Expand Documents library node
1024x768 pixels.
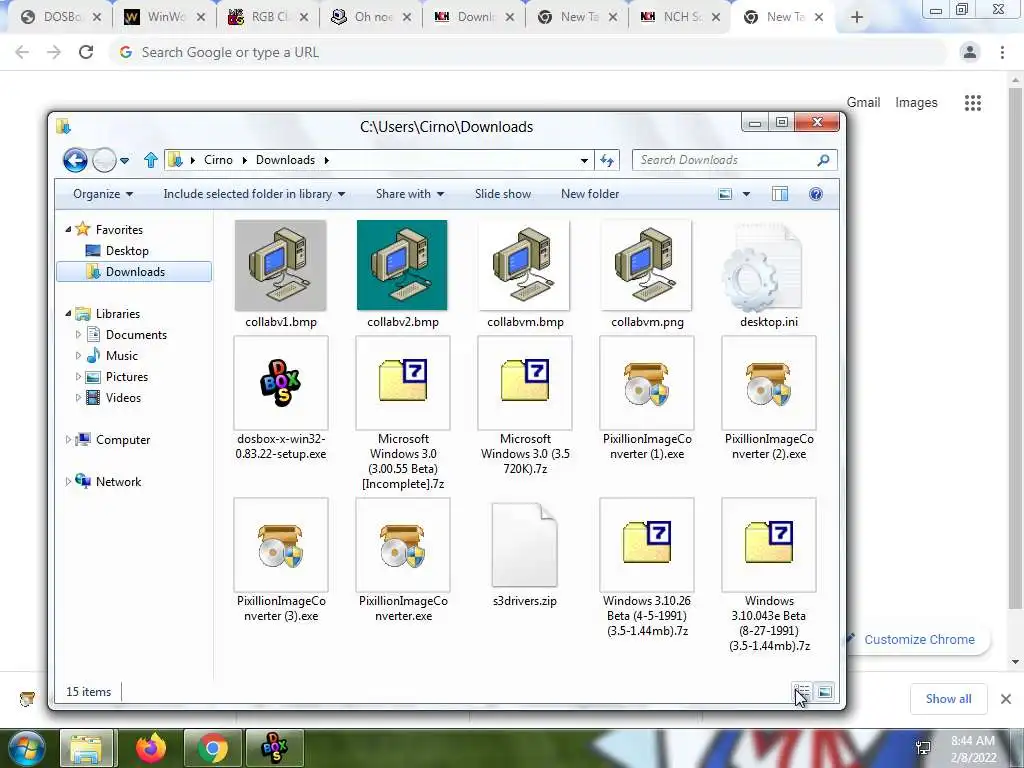(78, 334)
